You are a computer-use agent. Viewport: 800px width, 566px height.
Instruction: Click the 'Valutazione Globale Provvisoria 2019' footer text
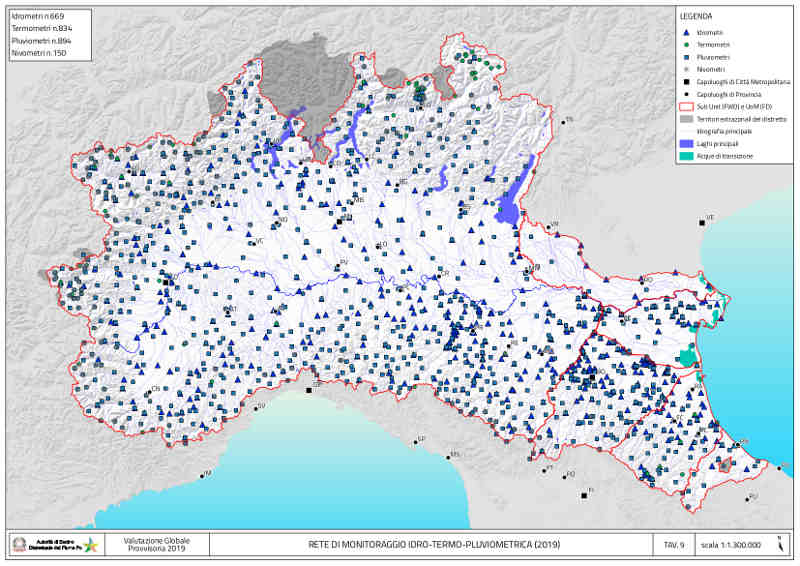point(157,545)
